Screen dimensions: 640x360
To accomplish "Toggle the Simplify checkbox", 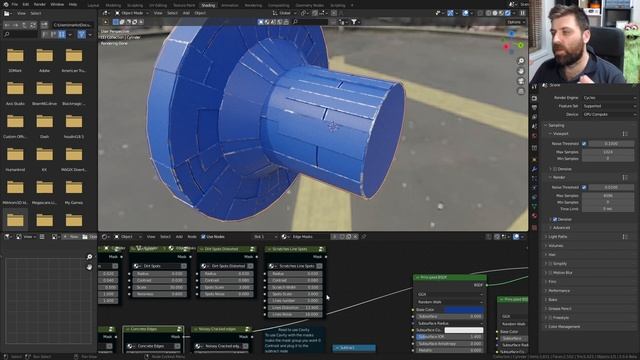I will coord(550,264).
